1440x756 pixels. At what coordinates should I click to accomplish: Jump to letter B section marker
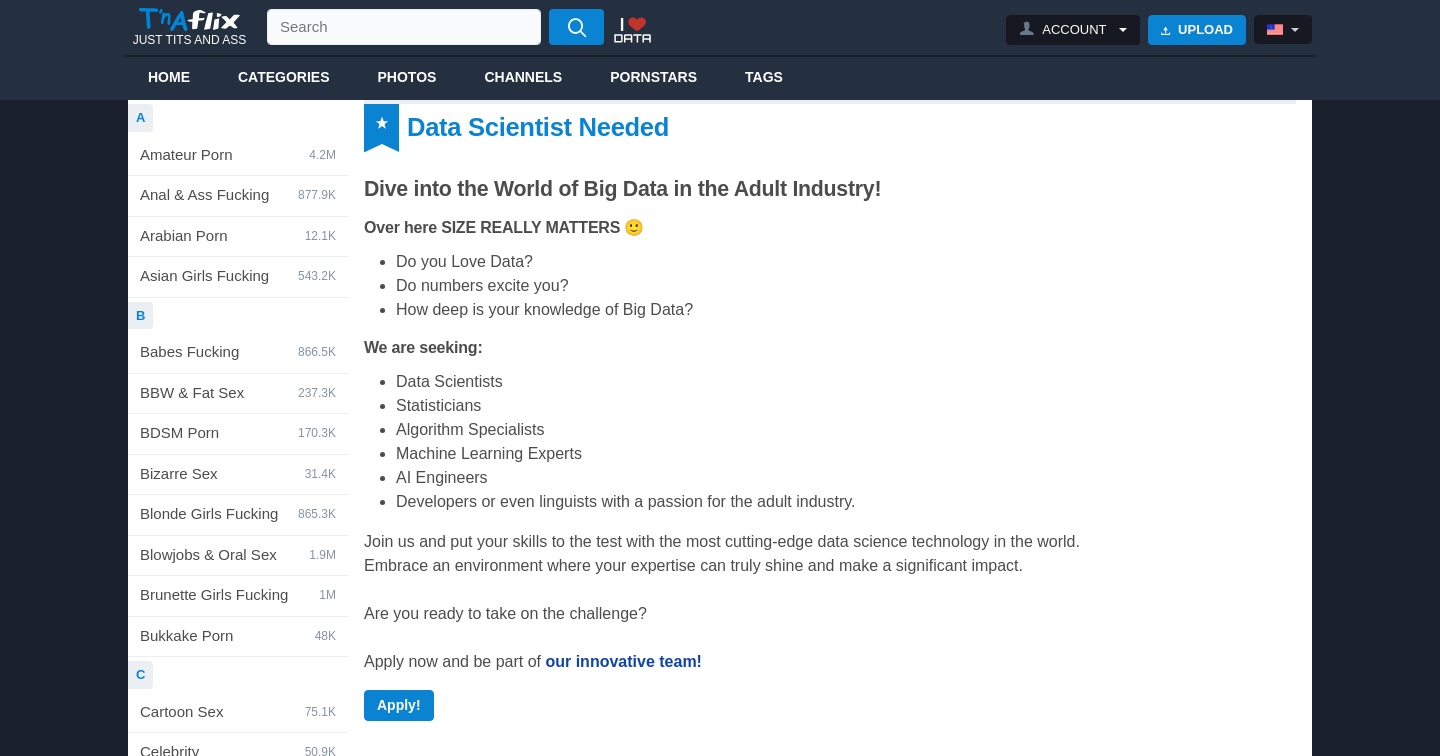(140, 316)
